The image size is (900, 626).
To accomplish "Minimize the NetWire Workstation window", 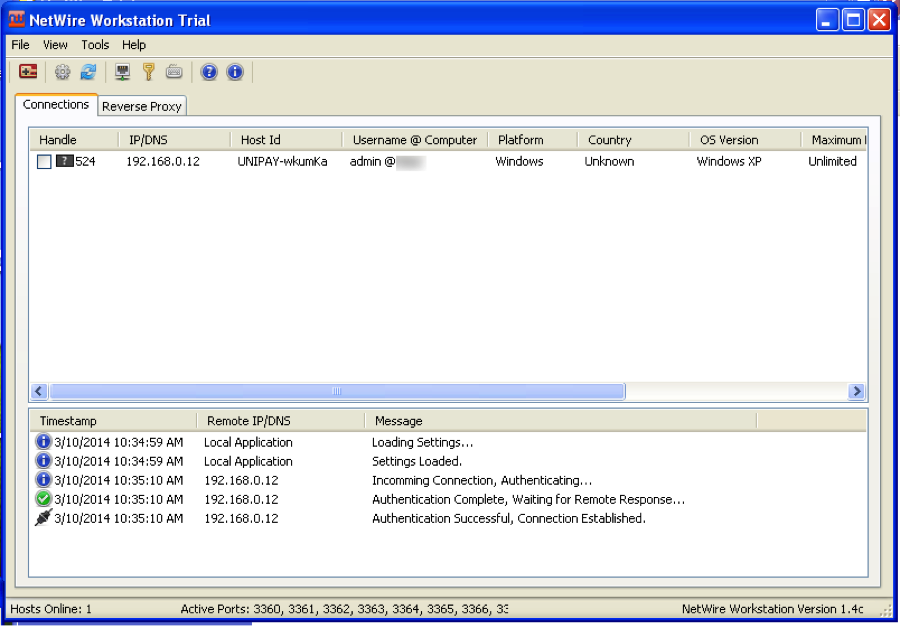I will click(827, 20).
